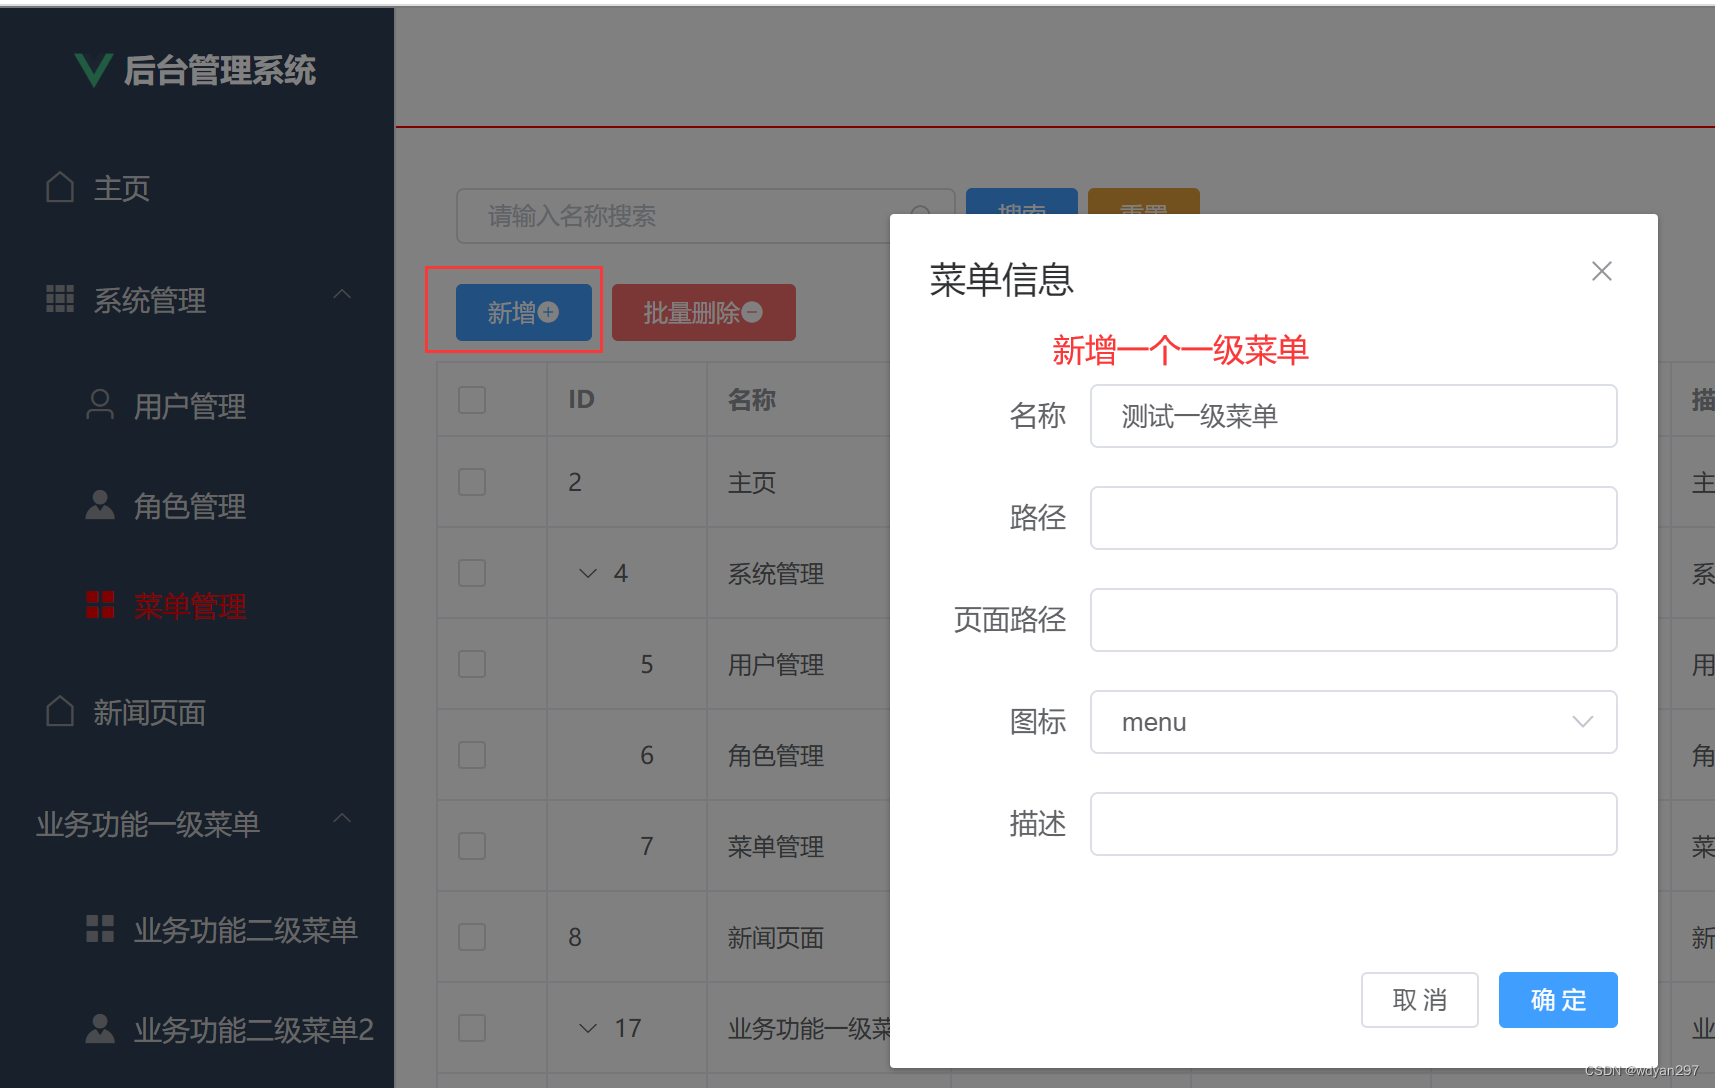Select checkbox for row ID 5
Screen dimensions: 1715x1088
pyautogui.click(x=472, y=664)
